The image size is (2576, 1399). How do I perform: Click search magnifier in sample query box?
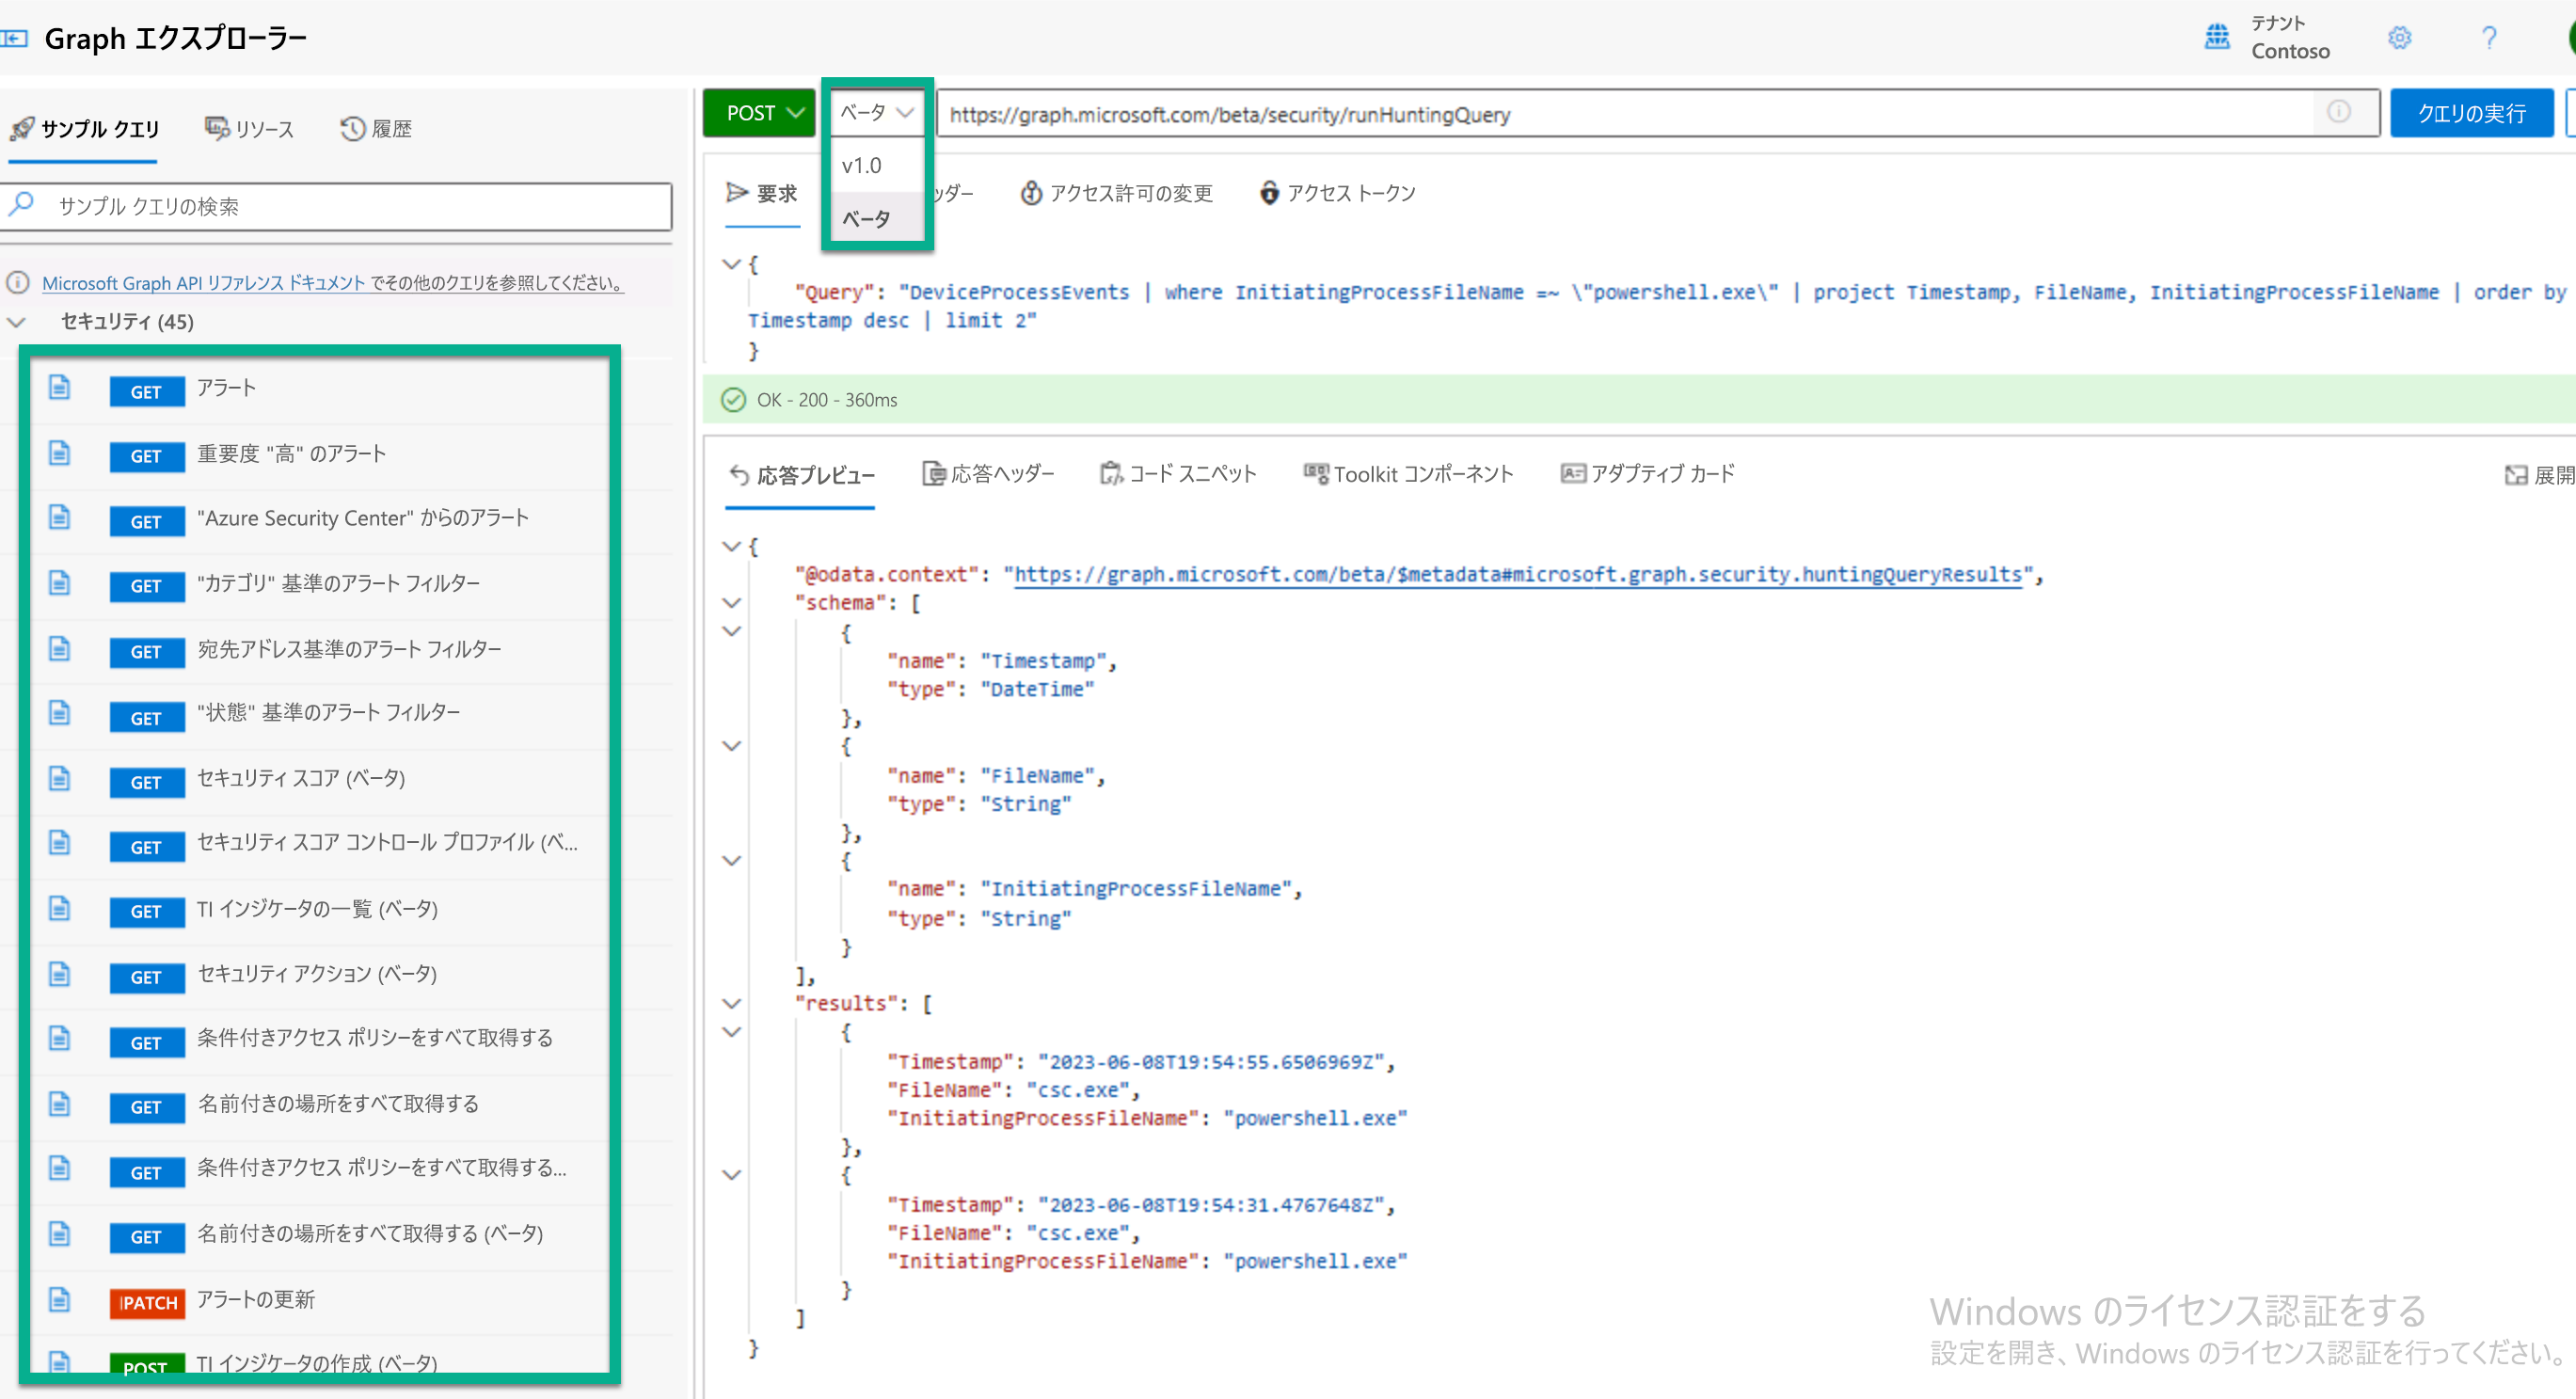(x=22, y=205)
